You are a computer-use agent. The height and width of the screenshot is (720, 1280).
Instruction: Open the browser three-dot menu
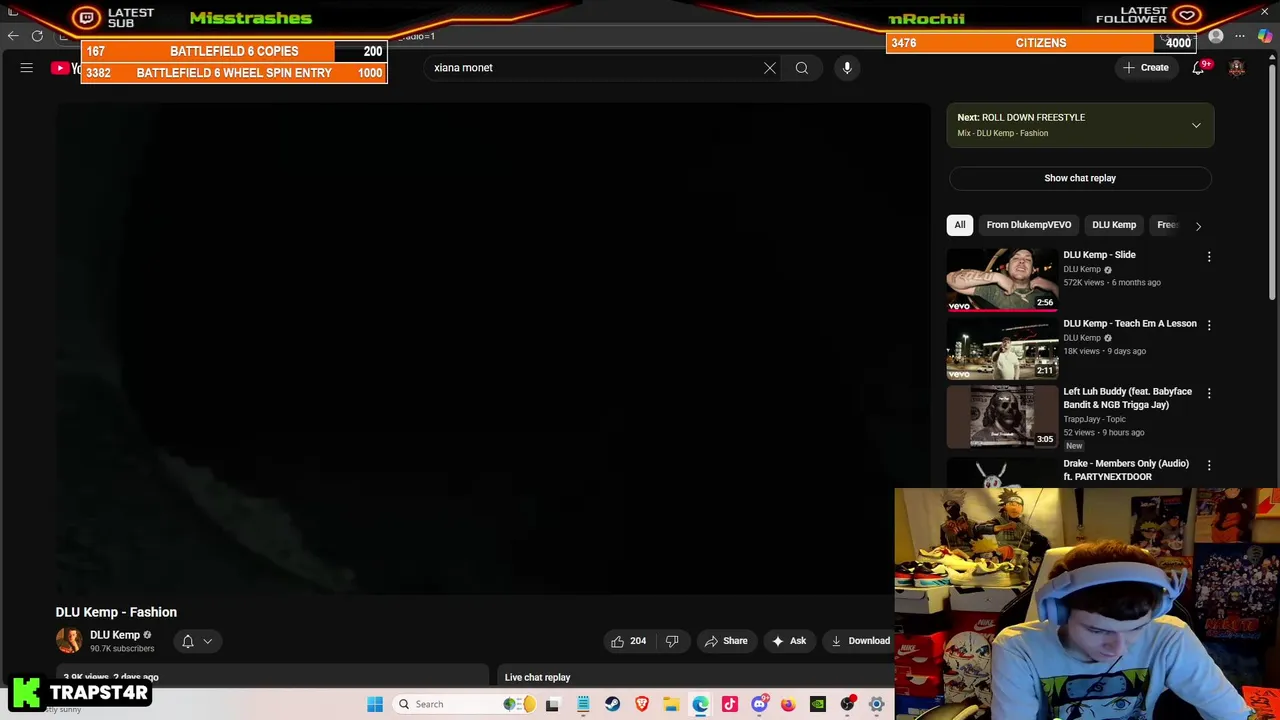point(1240,36)
